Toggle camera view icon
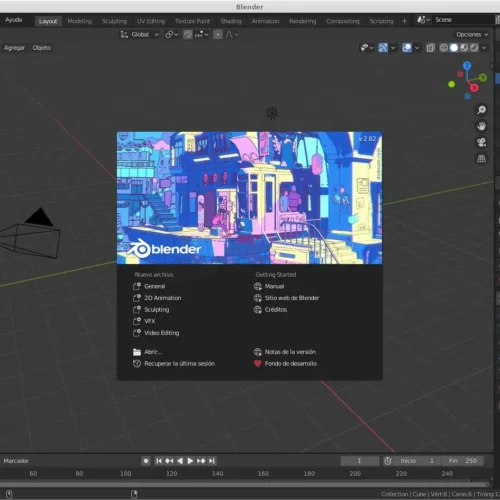Image resolution: width=500 pixels, height=500 pixels. pyautogui.click(x=481, y=143)
